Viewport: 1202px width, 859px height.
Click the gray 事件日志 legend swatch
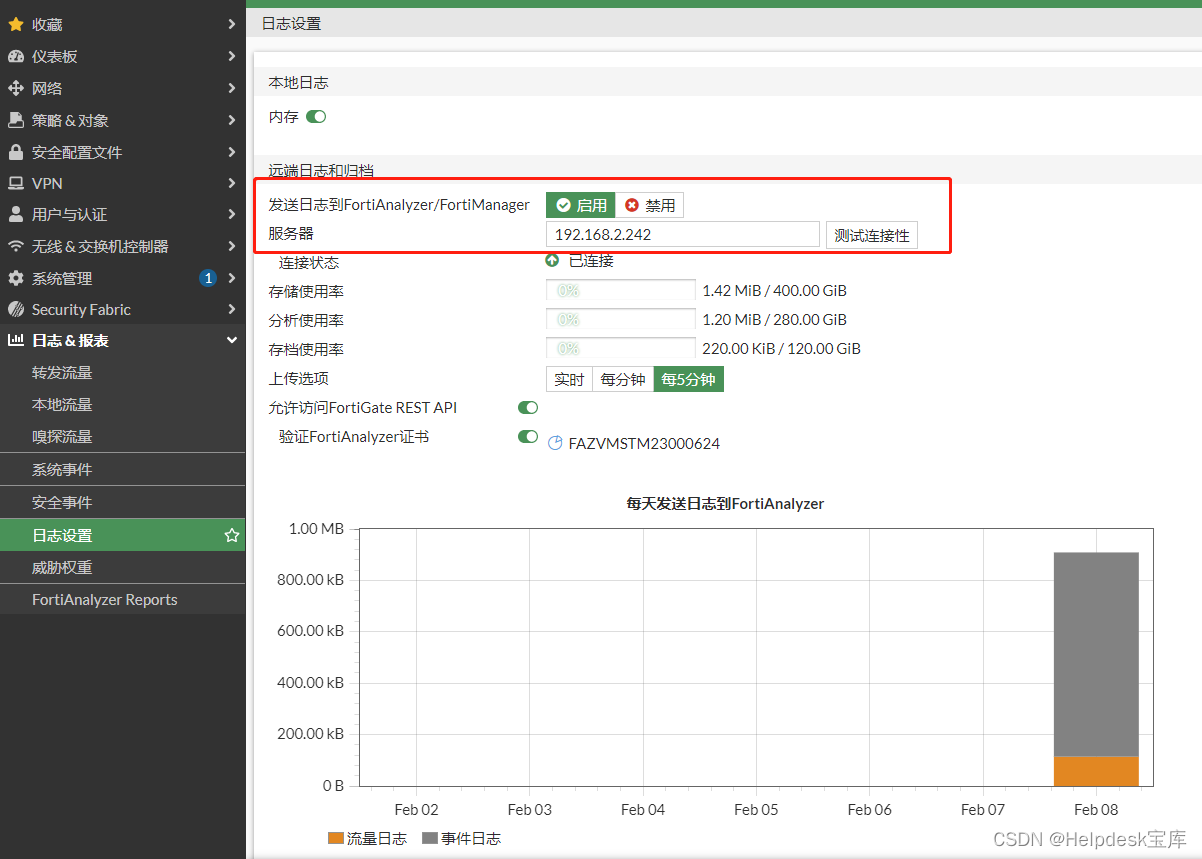tap(430, 838)
